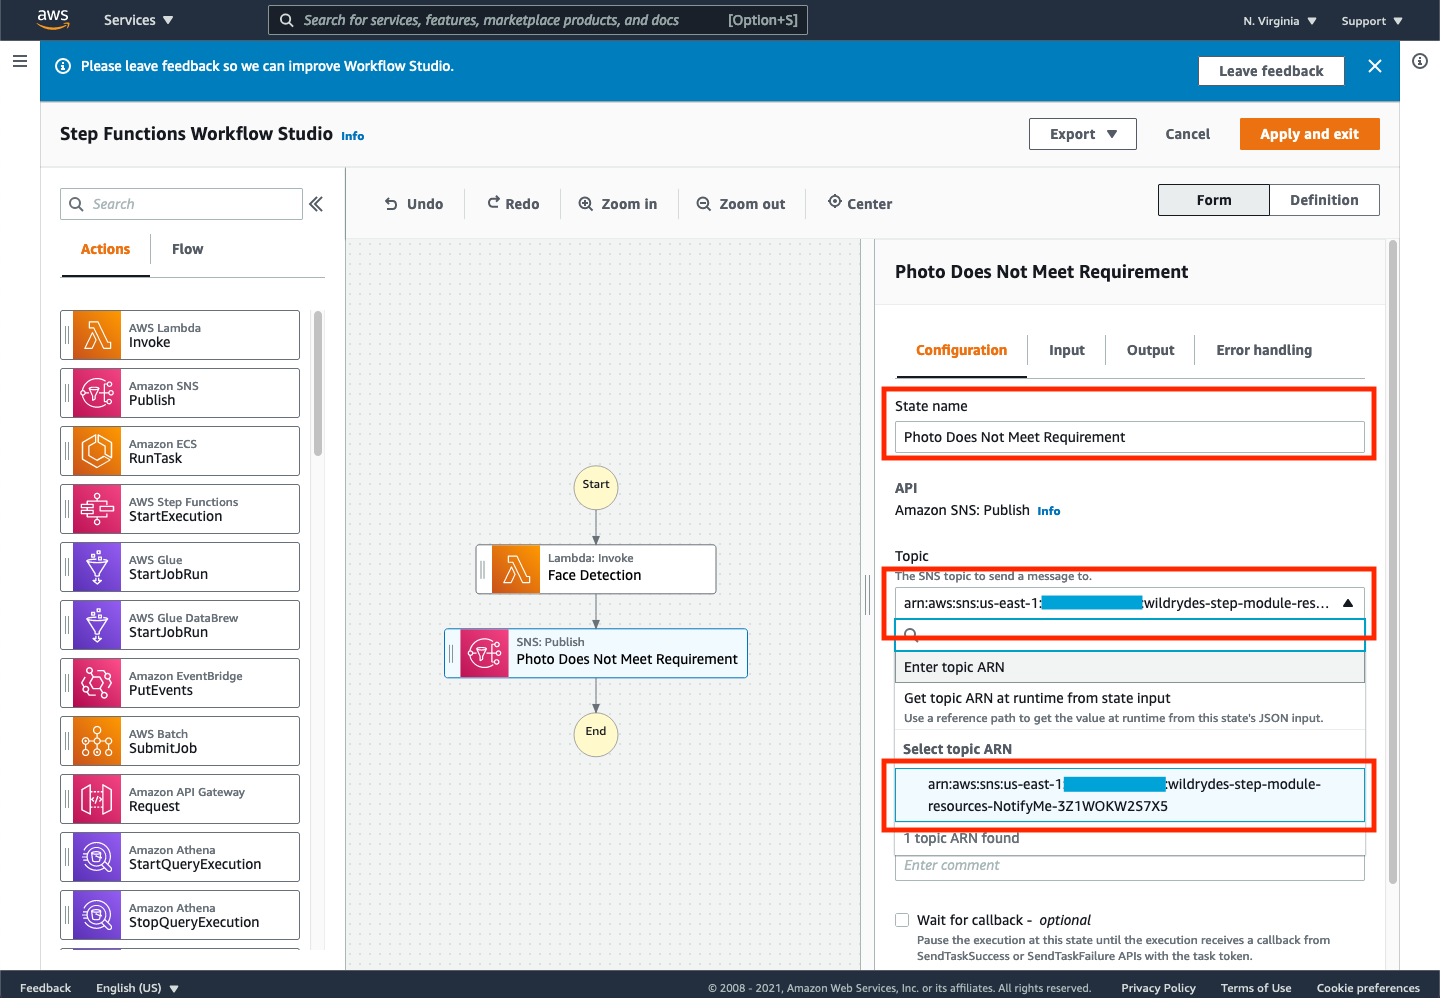Viewport: 1440px width, 998px height.
Task: Toggle the Wait for callback checkbox
Action: pos(902,920)
